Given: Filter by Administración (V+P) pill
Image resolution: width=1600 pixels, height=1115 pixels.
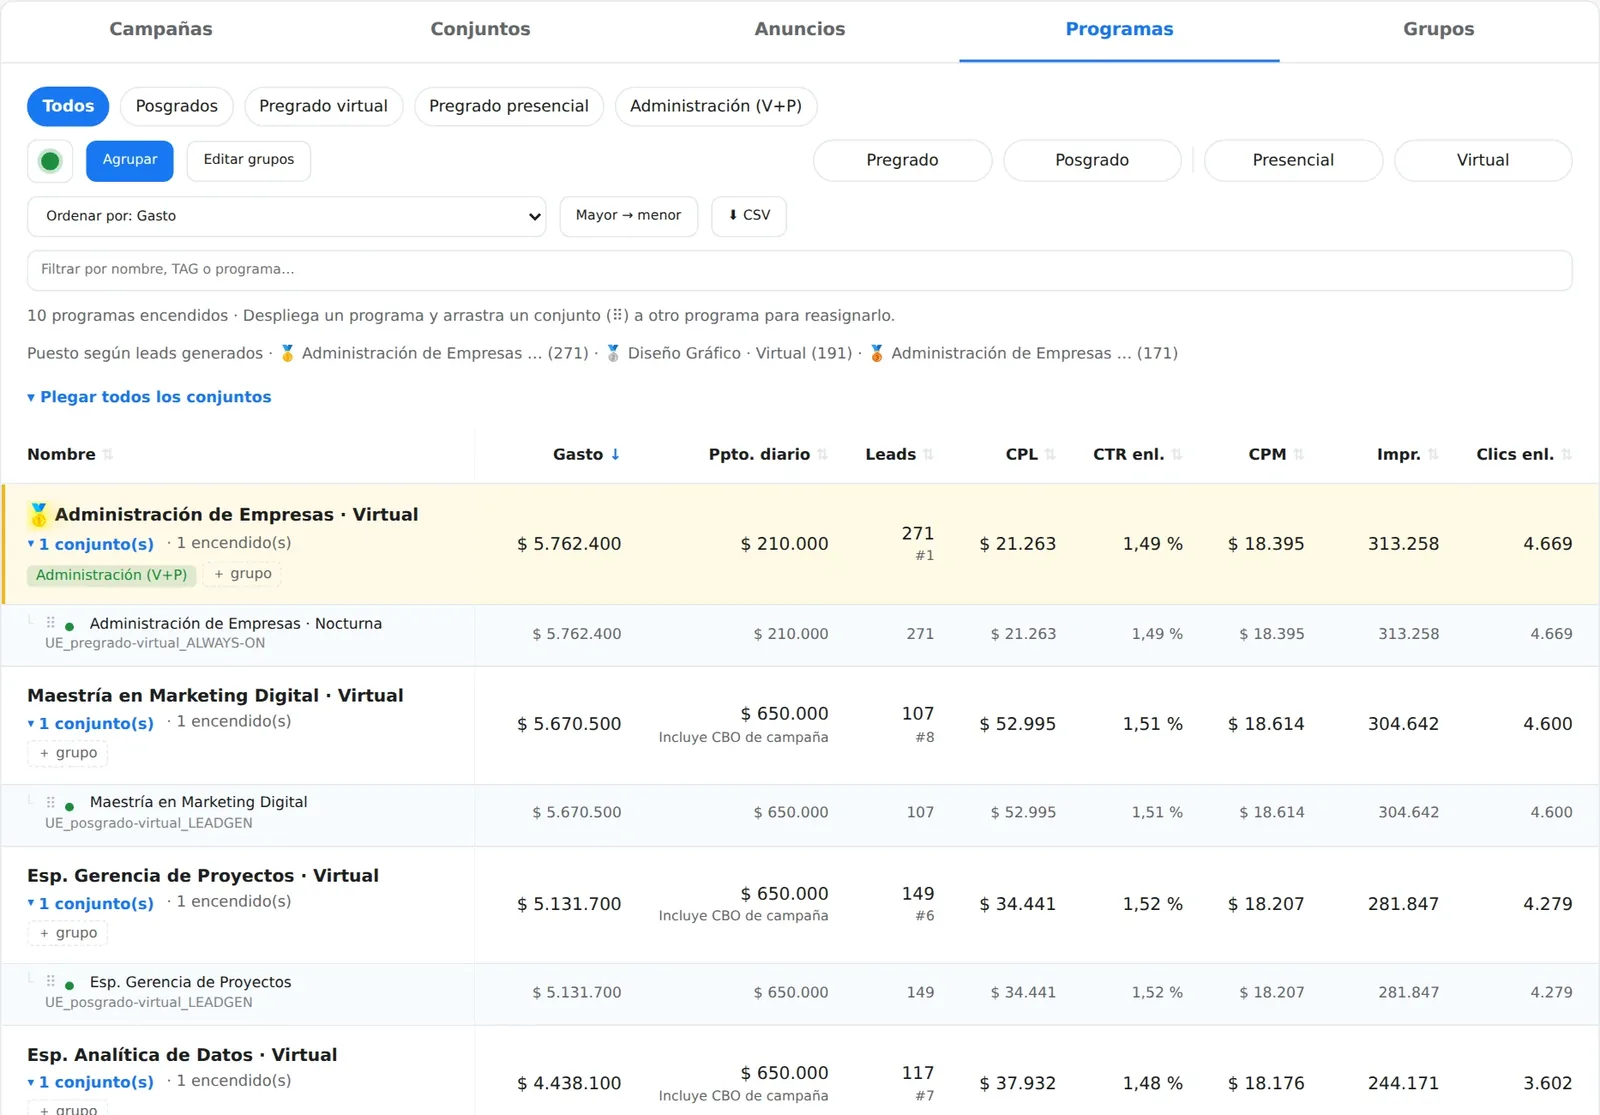Looking at the screenshot, I should coord(716,106).
